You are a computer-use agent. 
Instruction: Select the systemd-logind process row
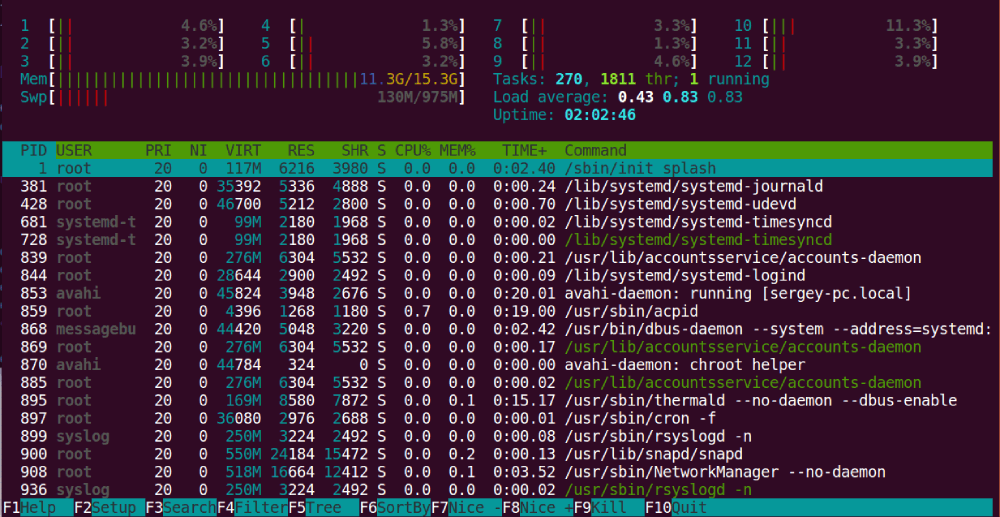[497, 276]
